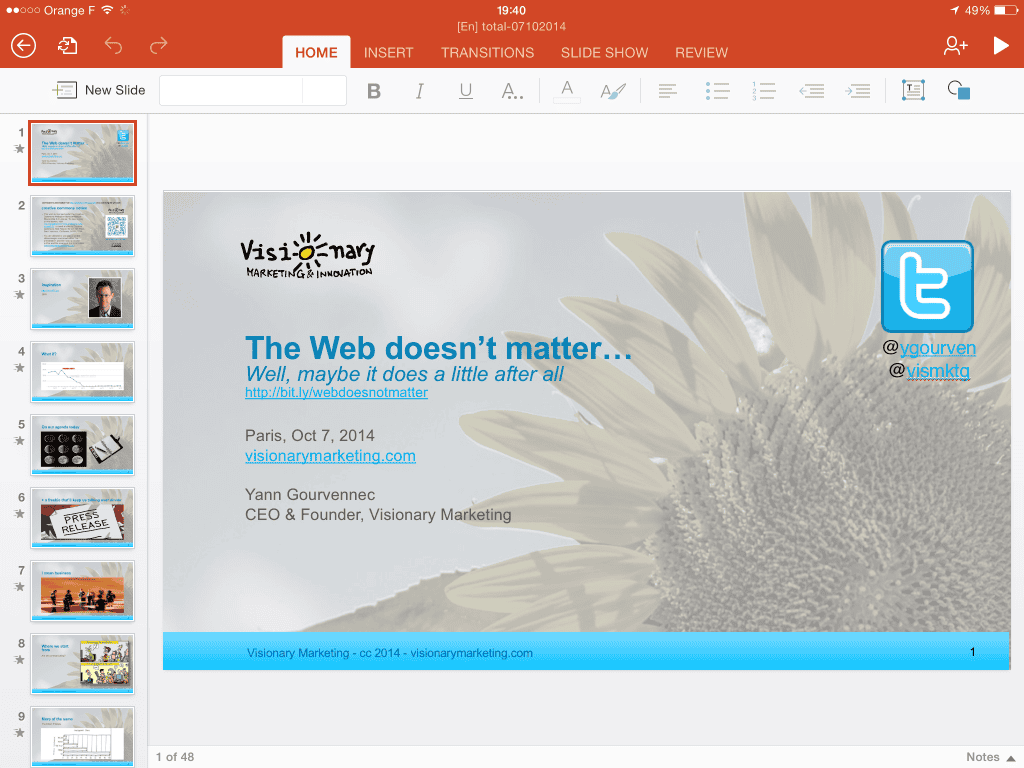Select the Twitter logo image on the slide

927,287
